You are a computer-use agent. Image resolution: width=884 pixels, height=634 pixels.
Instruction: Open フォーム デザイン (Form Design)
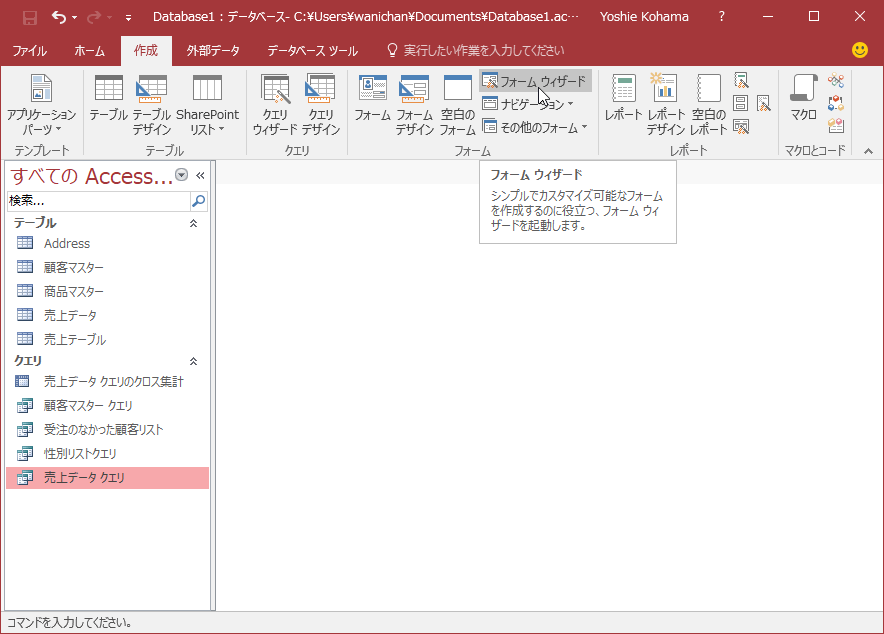click(x=414, y=105)
